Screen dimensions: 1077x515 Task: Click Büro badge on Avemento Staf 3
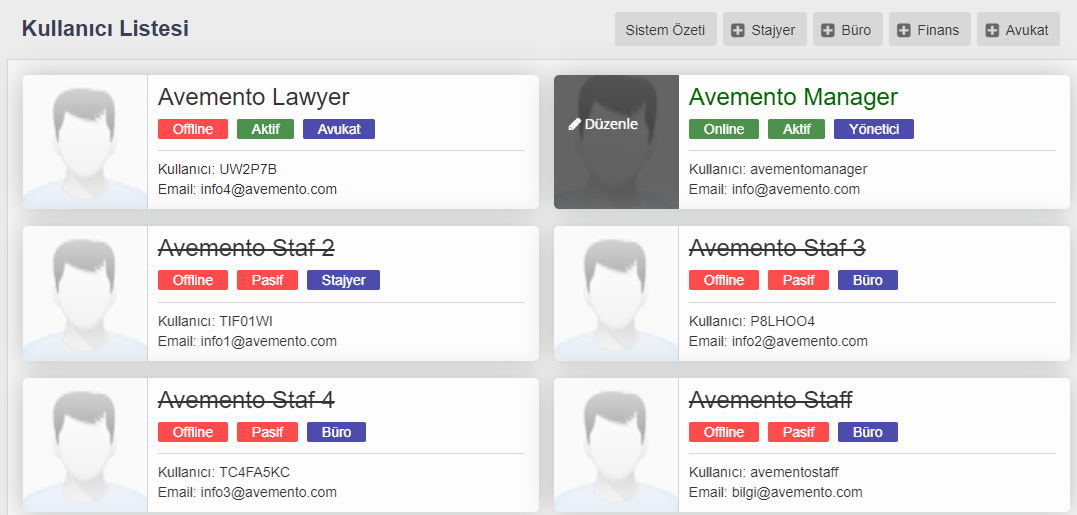click(868, 280)
